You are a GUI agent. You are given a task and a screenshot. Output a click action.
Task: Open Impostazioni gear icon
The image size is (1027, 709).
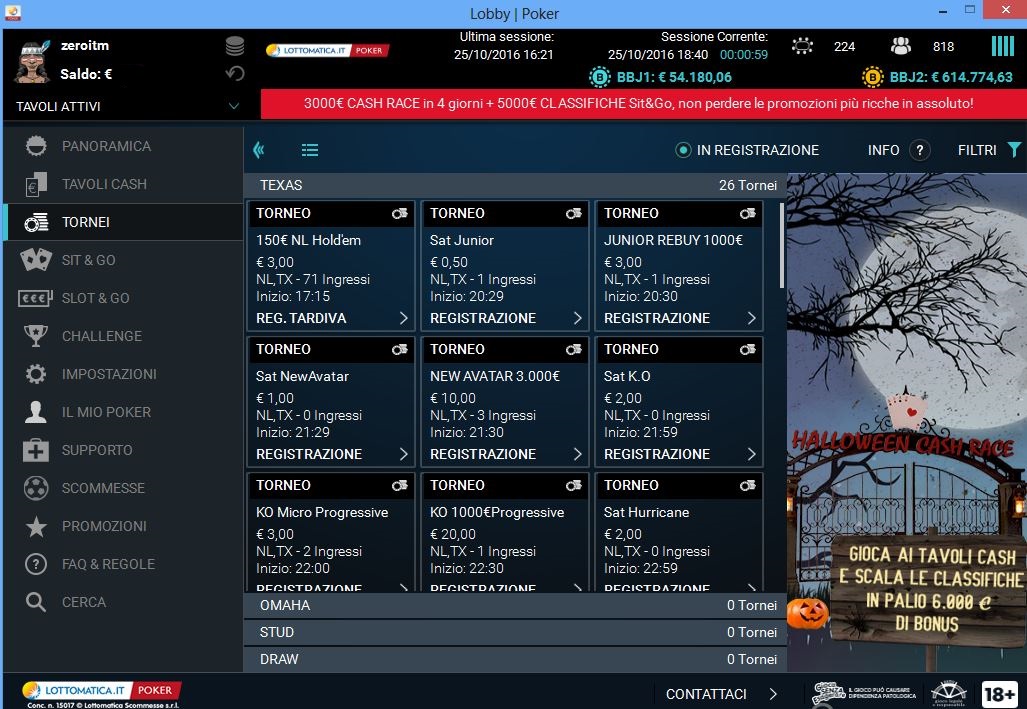tap(36, 374)
